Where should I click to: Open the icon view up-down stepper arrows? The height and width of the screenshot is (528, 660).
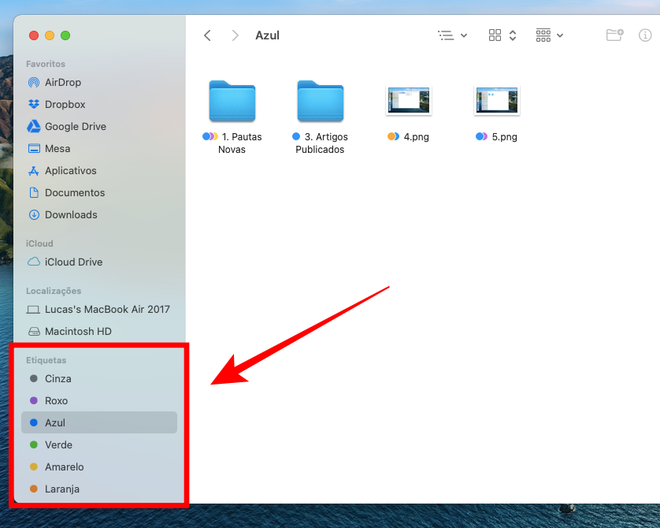coord(513,35)
